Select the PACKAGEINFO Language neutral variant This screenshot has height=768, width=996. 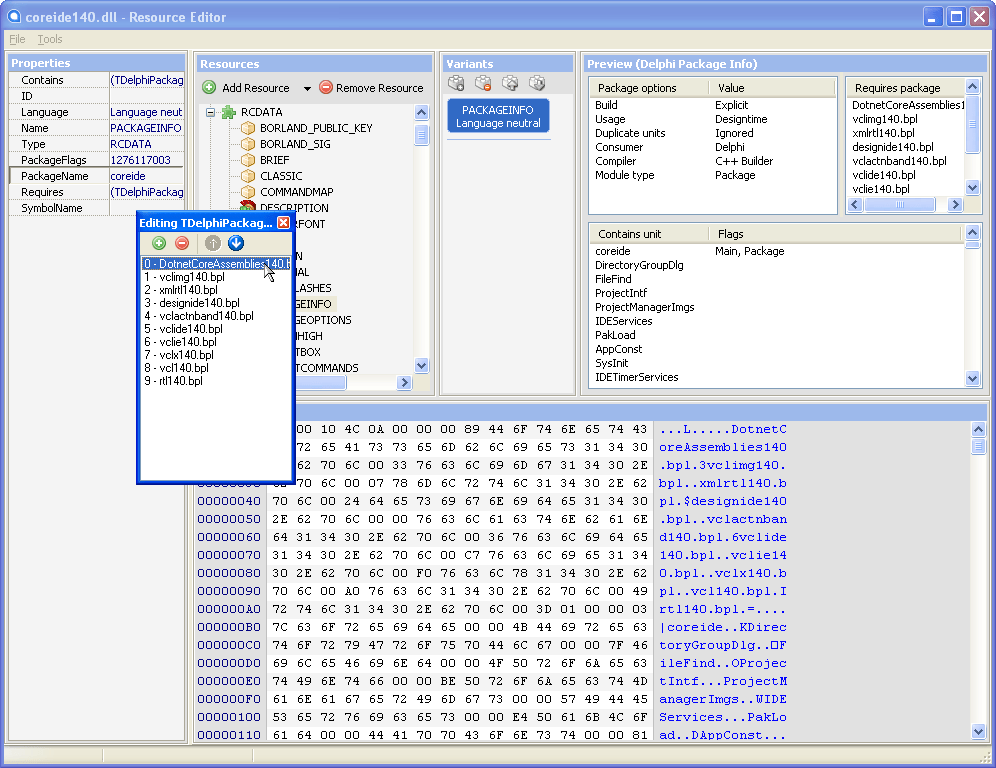pyautogui.click(x=497, y=115)
